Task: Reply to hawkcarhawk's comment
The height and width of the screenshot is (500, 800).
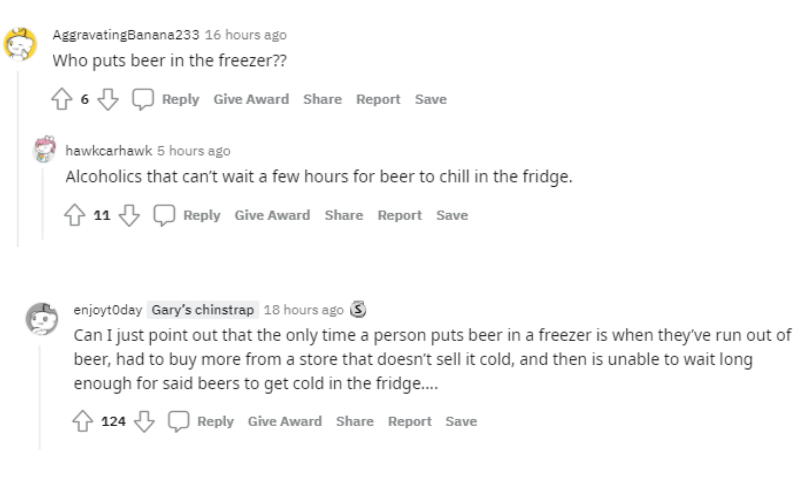Action: pos(202,215)
